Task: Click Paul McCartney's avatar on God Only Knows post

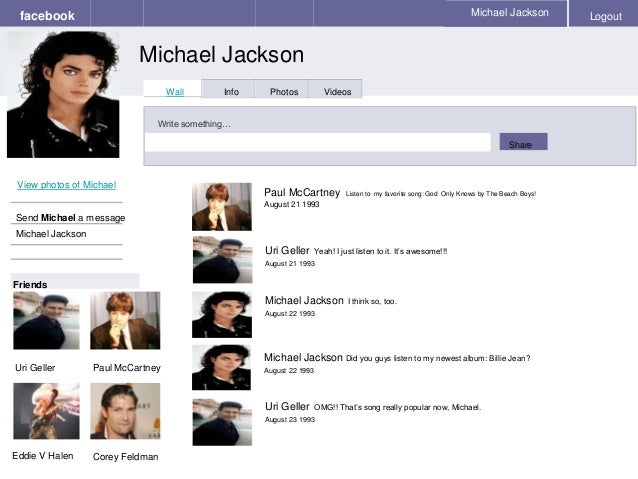Action: tap(222, 207)
